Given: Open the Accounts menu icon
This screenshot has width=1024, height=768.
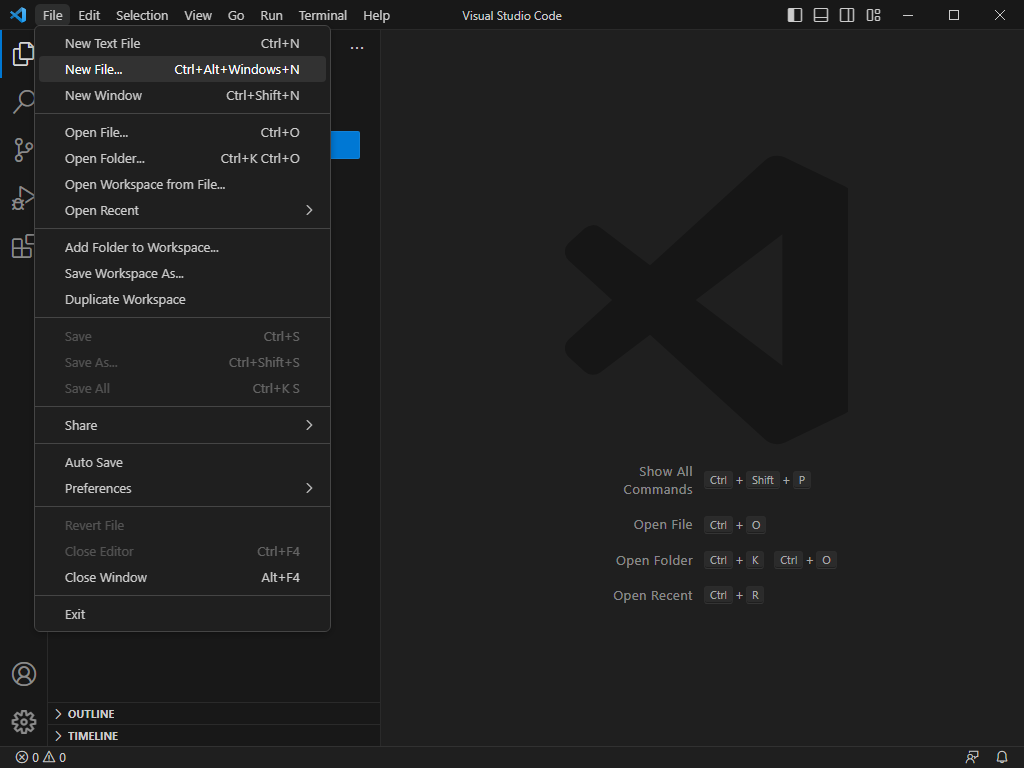Looking at the screenshot, I should 24,674.
